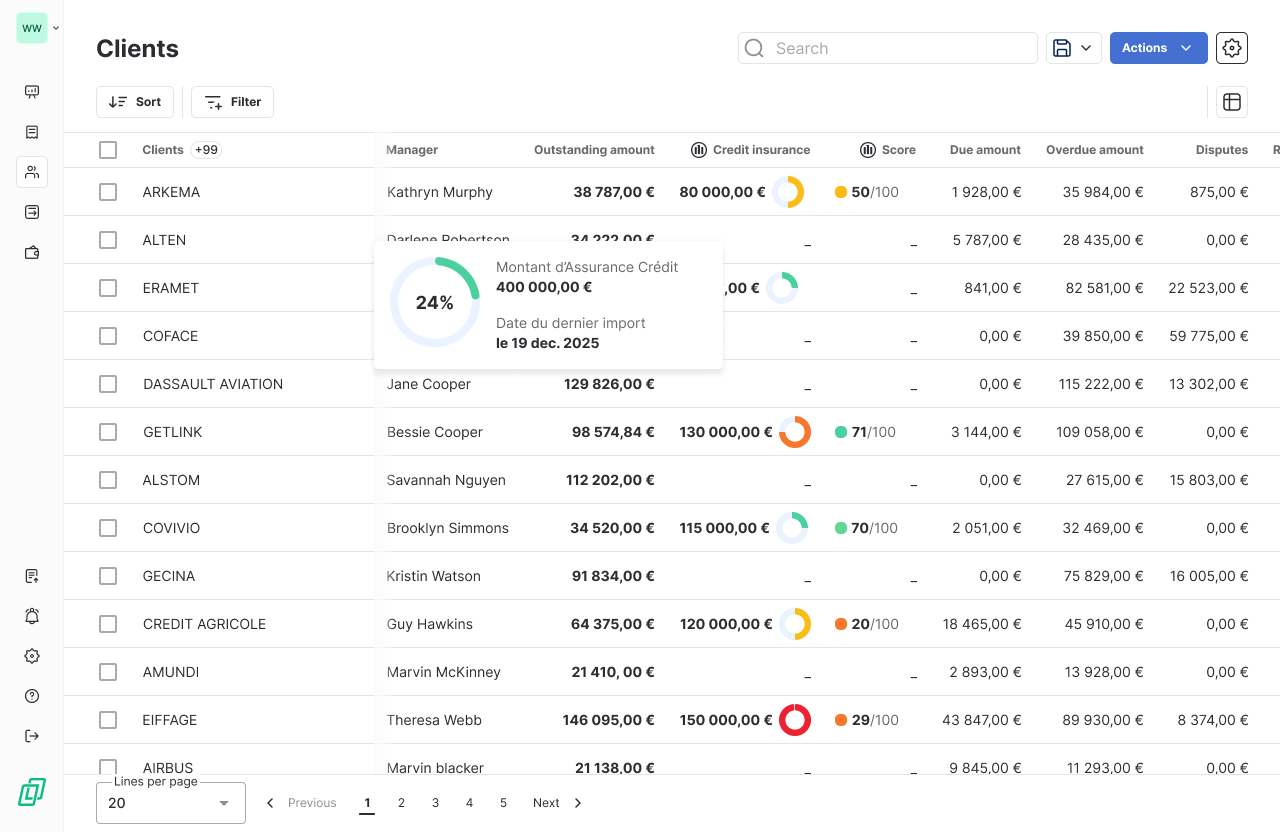Screen dimensions: 1280x832
Task: Select current page 1
Action: coord(367,803)
